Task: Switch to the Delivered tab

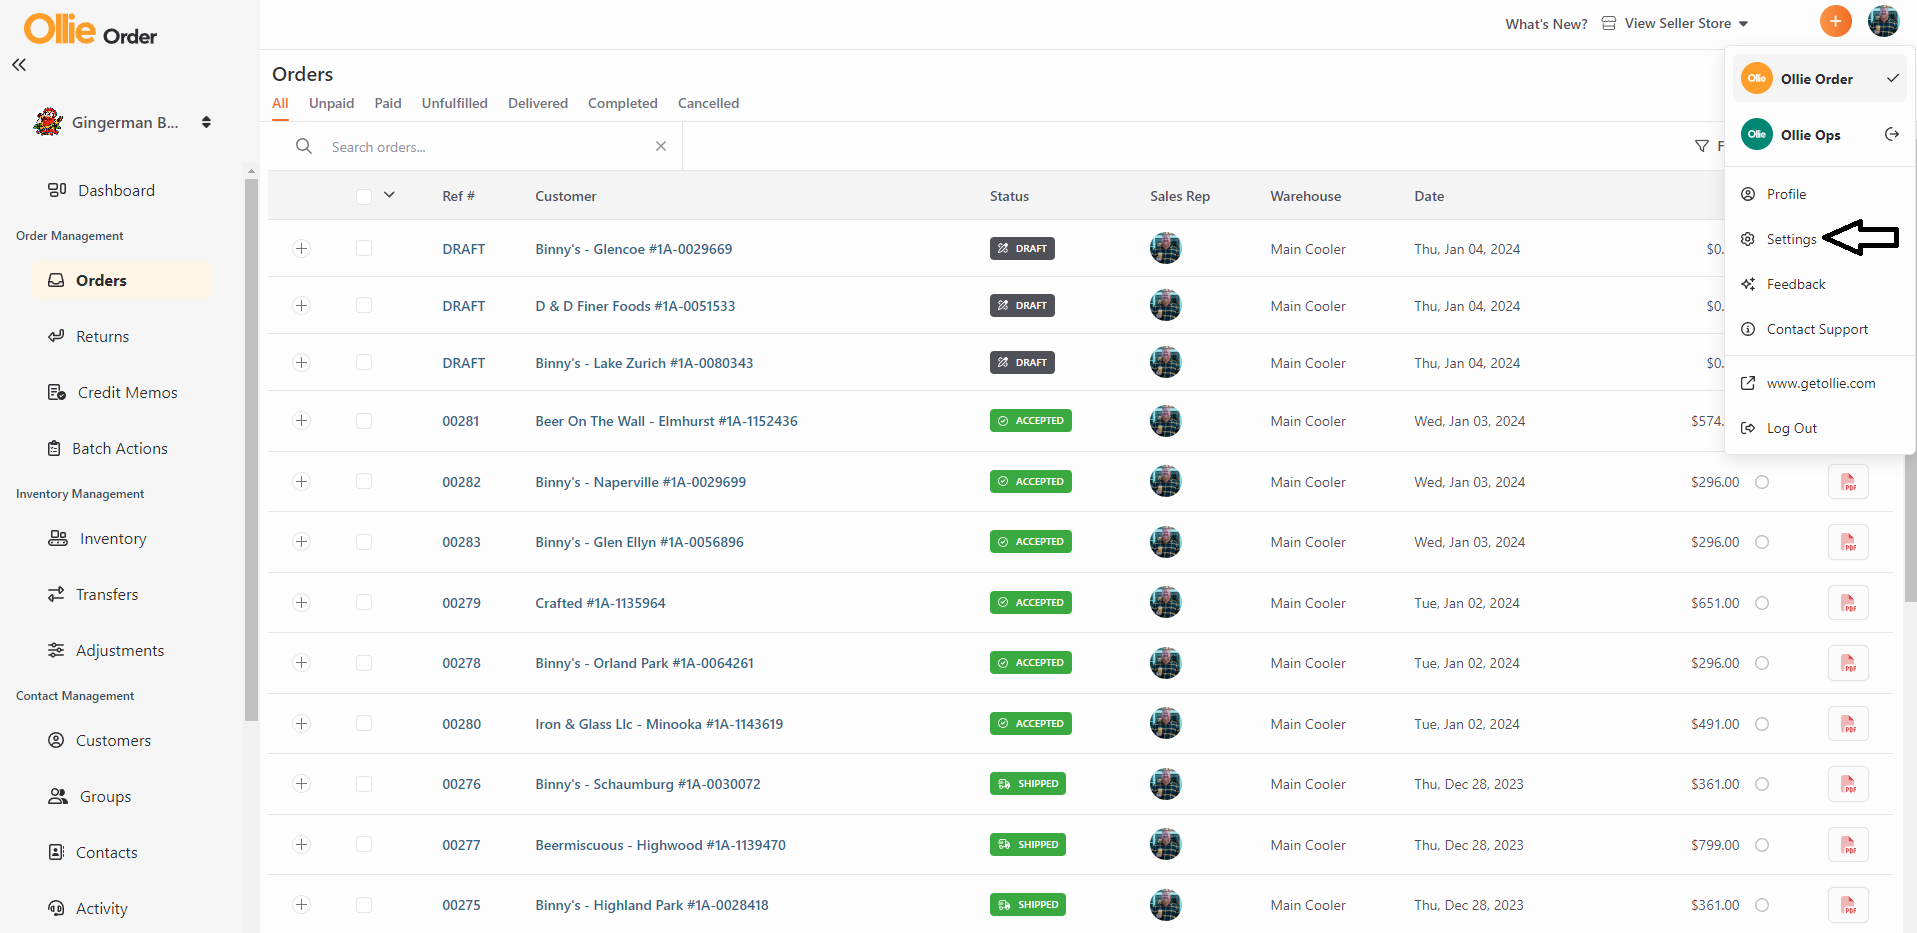Action: (538, 103)
